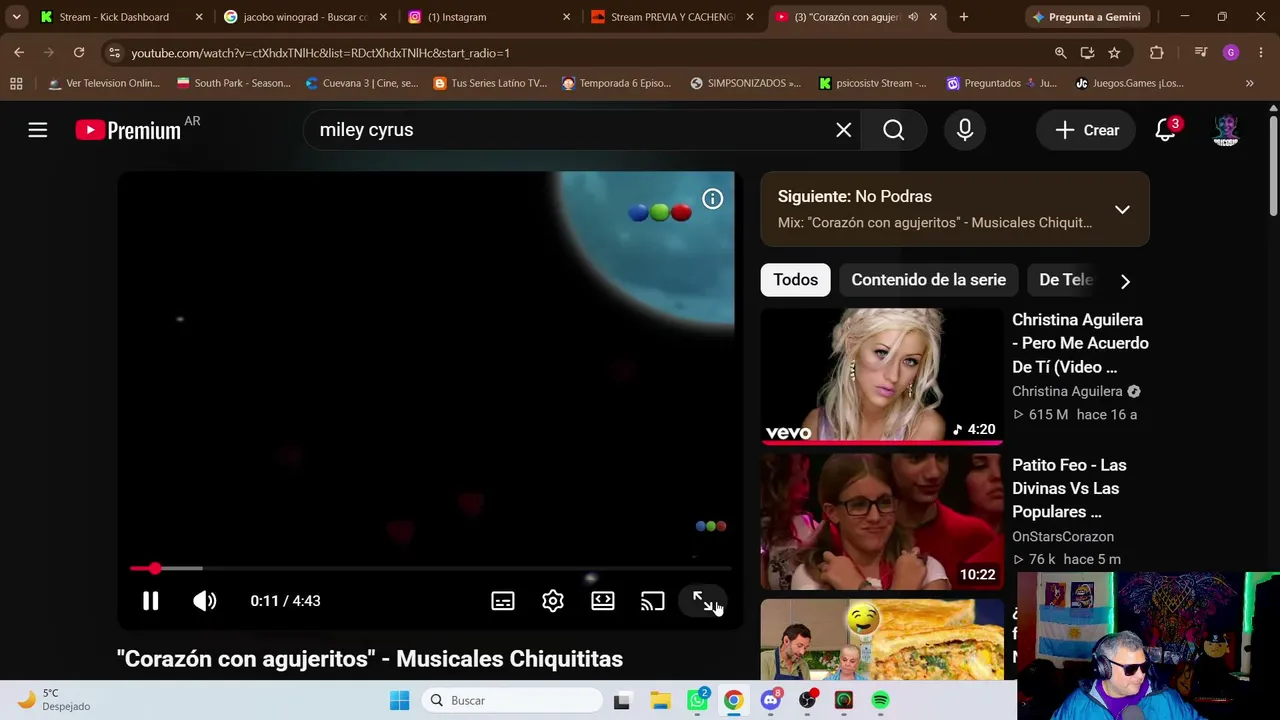Expand the Mix playlist panel chevron
Screen dimensions: 1280x720
(x=1122, y=210)
